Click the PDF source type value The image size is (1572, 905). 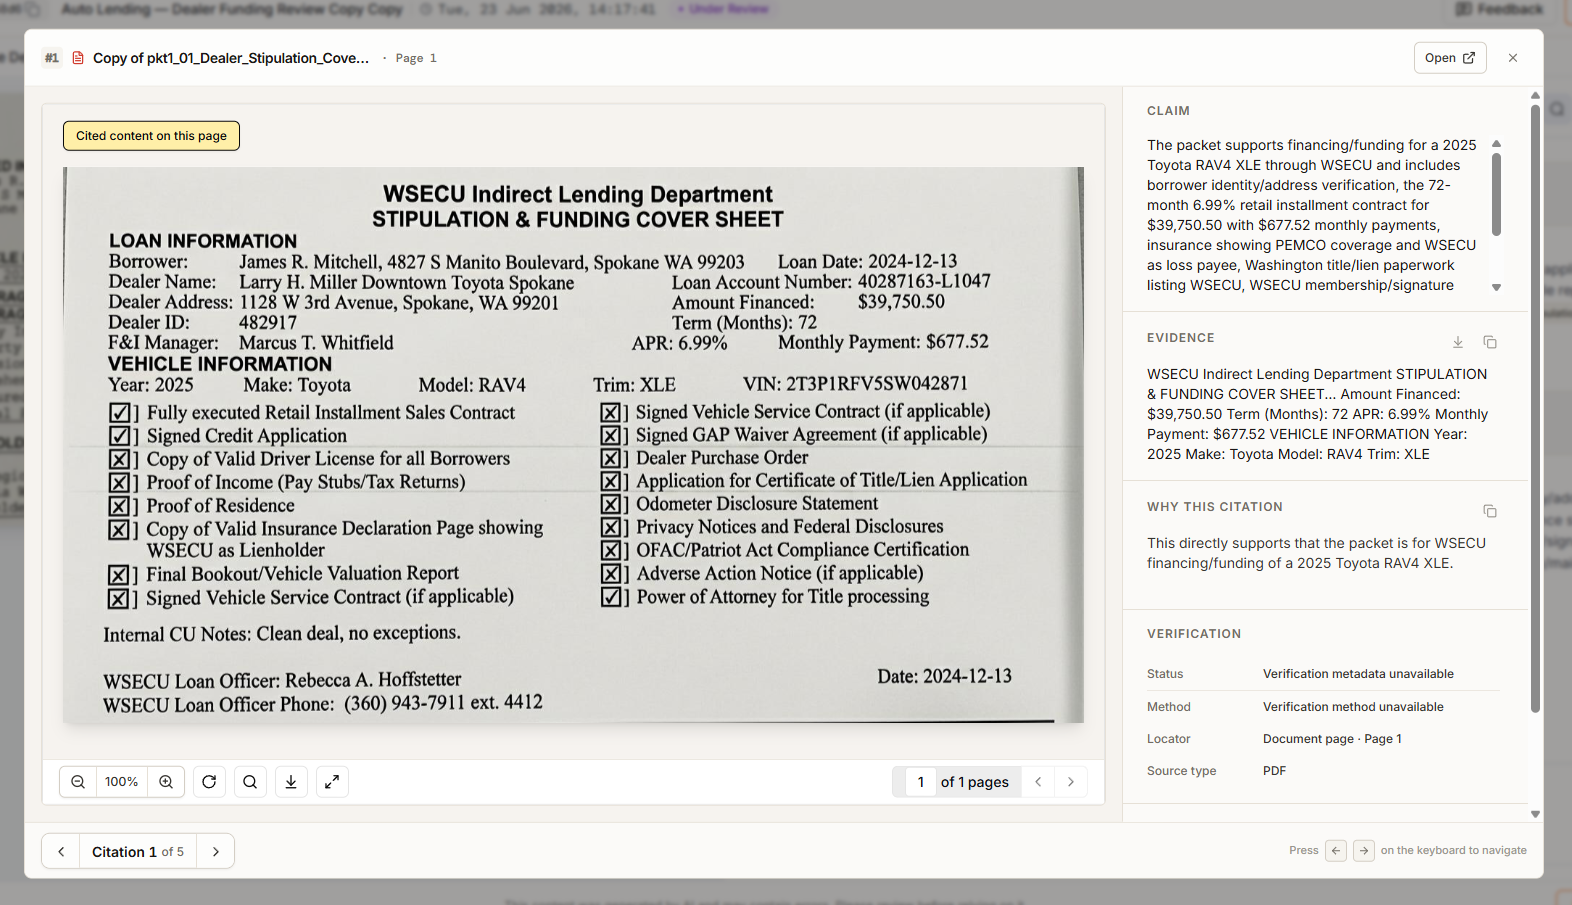(x=1274, y=771)
